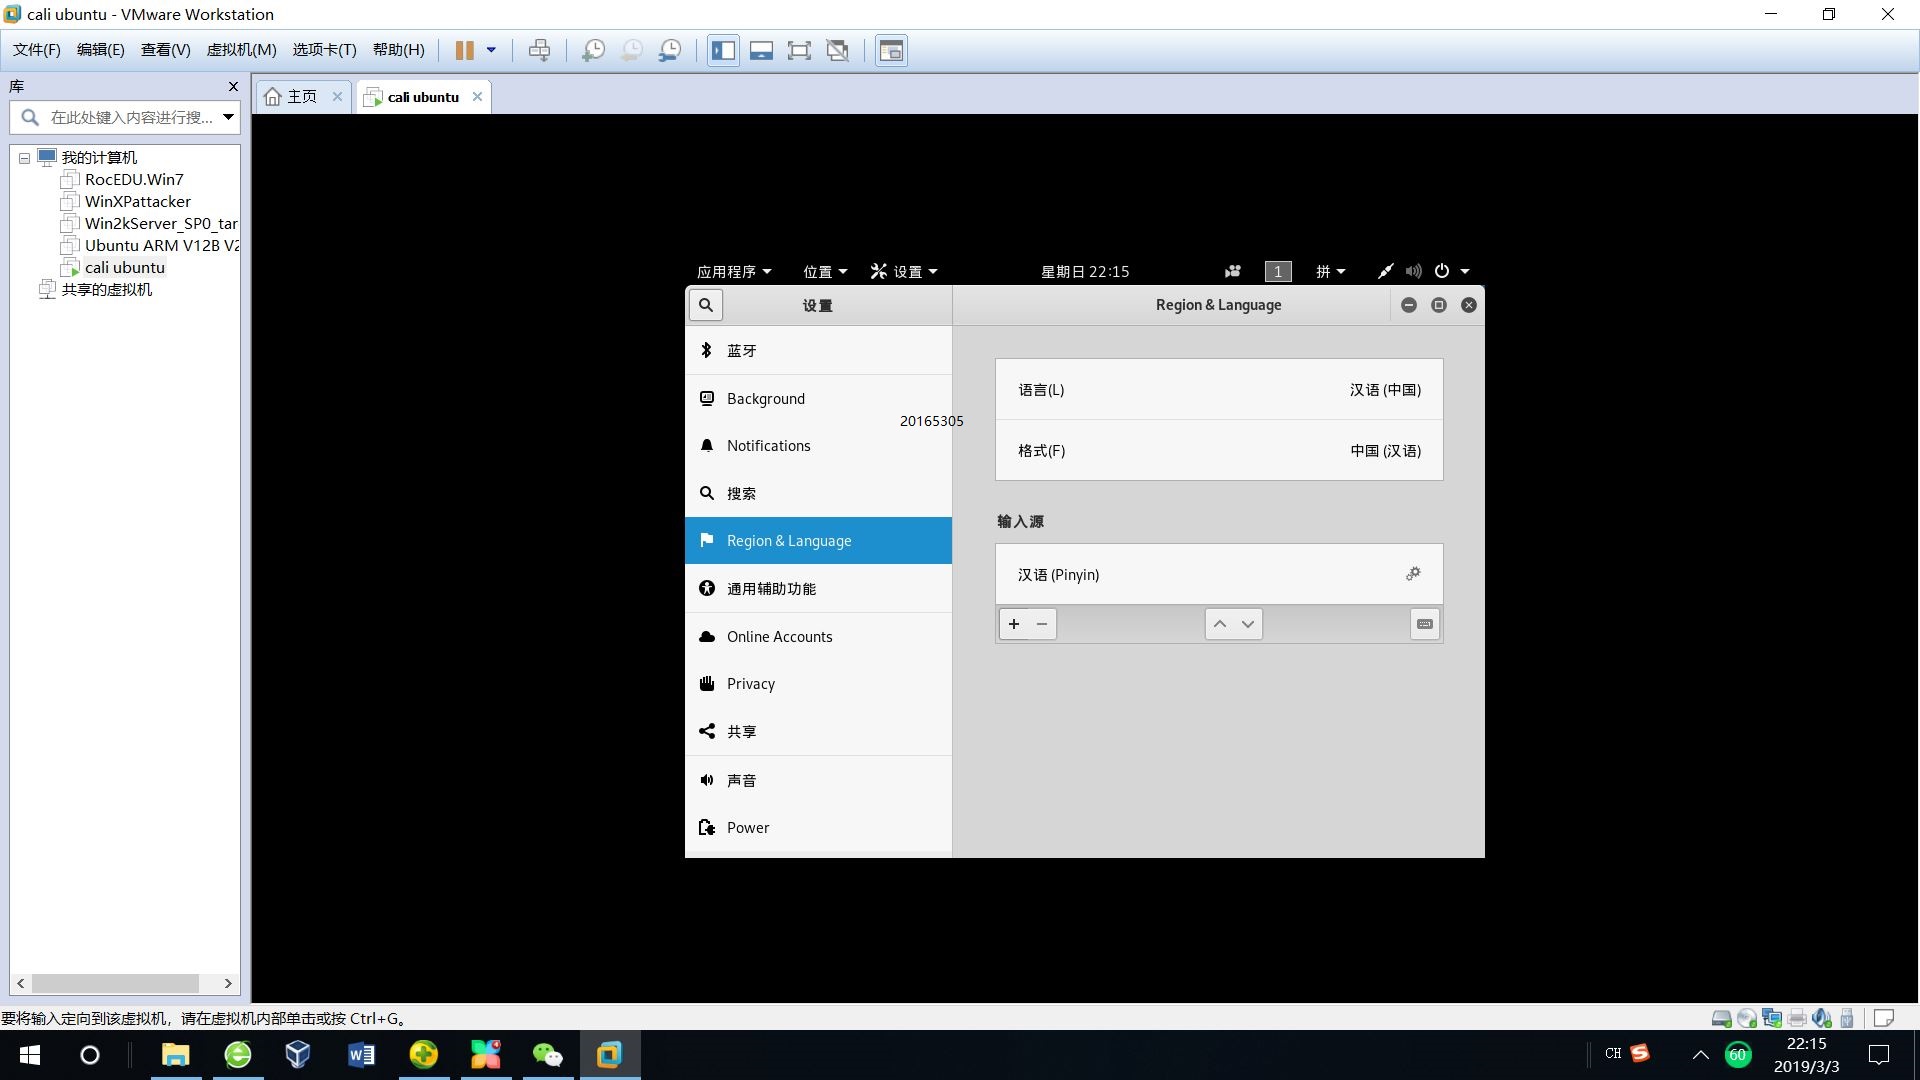
Task: Select Ubuntu ARM V12B virtual machine
Action: [161, 245]
